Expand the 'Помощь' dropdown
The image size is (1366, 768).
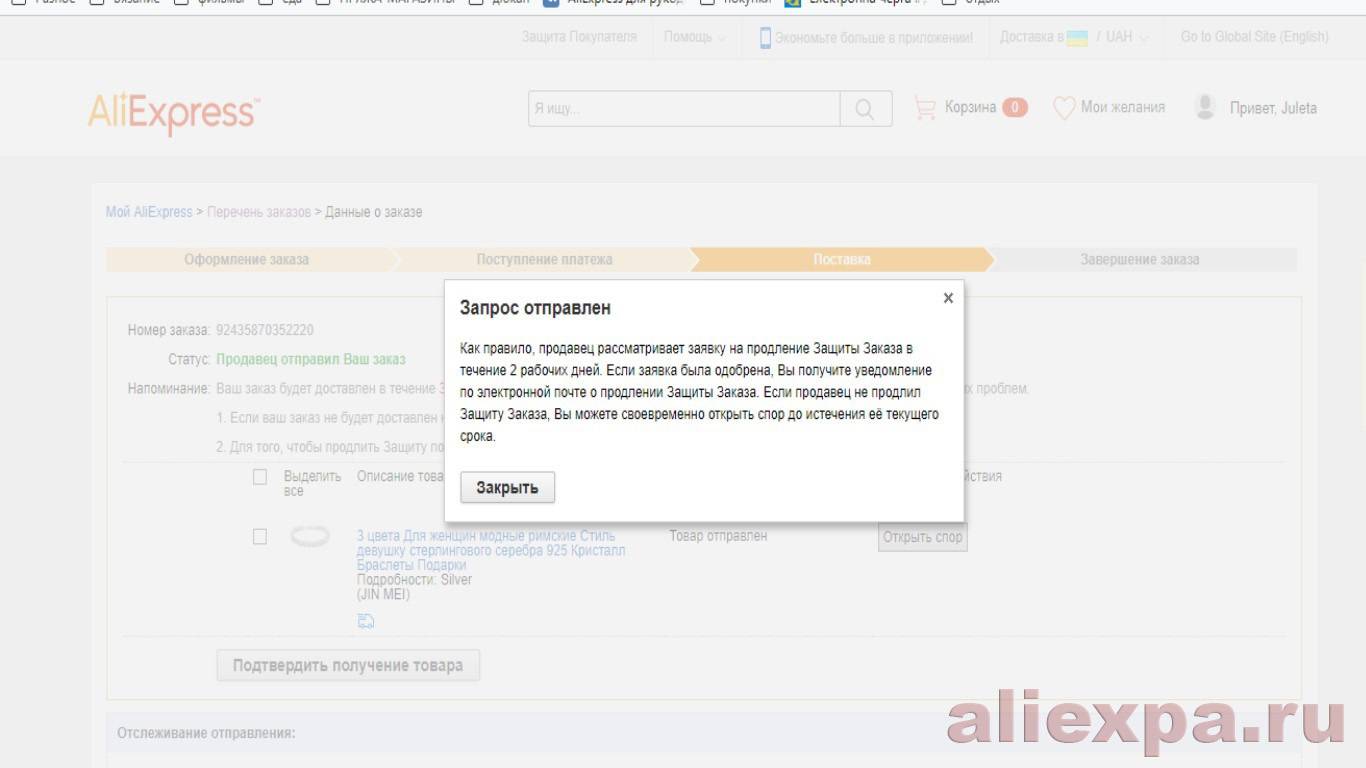pyautogui.click(x=695, y=37)
